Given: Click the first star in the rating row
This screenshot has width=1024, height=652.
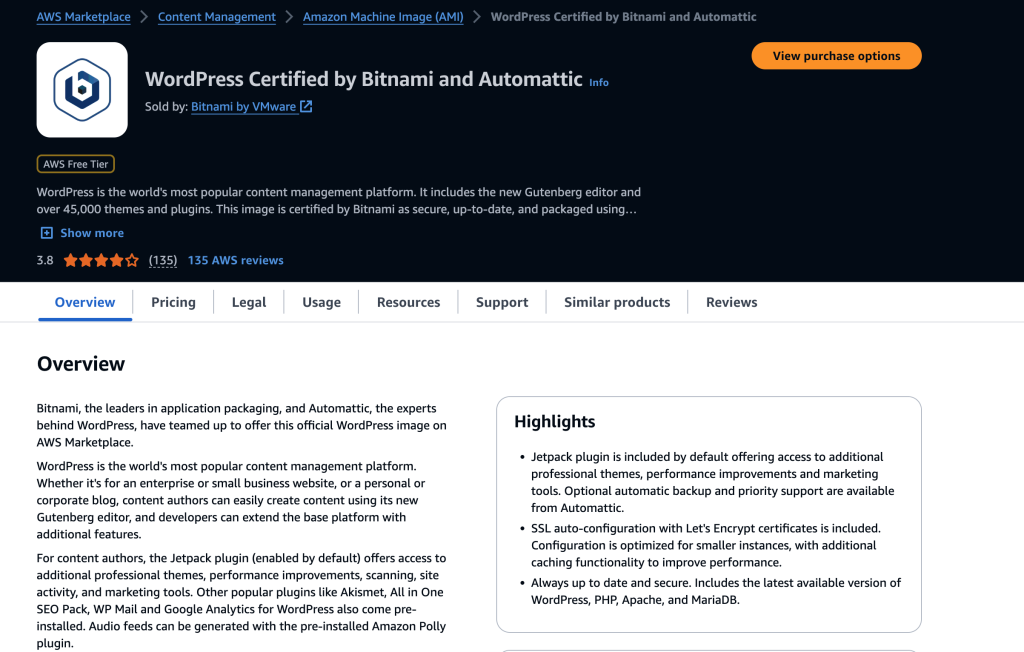Looking at the screenshot, I should (69, 259).
